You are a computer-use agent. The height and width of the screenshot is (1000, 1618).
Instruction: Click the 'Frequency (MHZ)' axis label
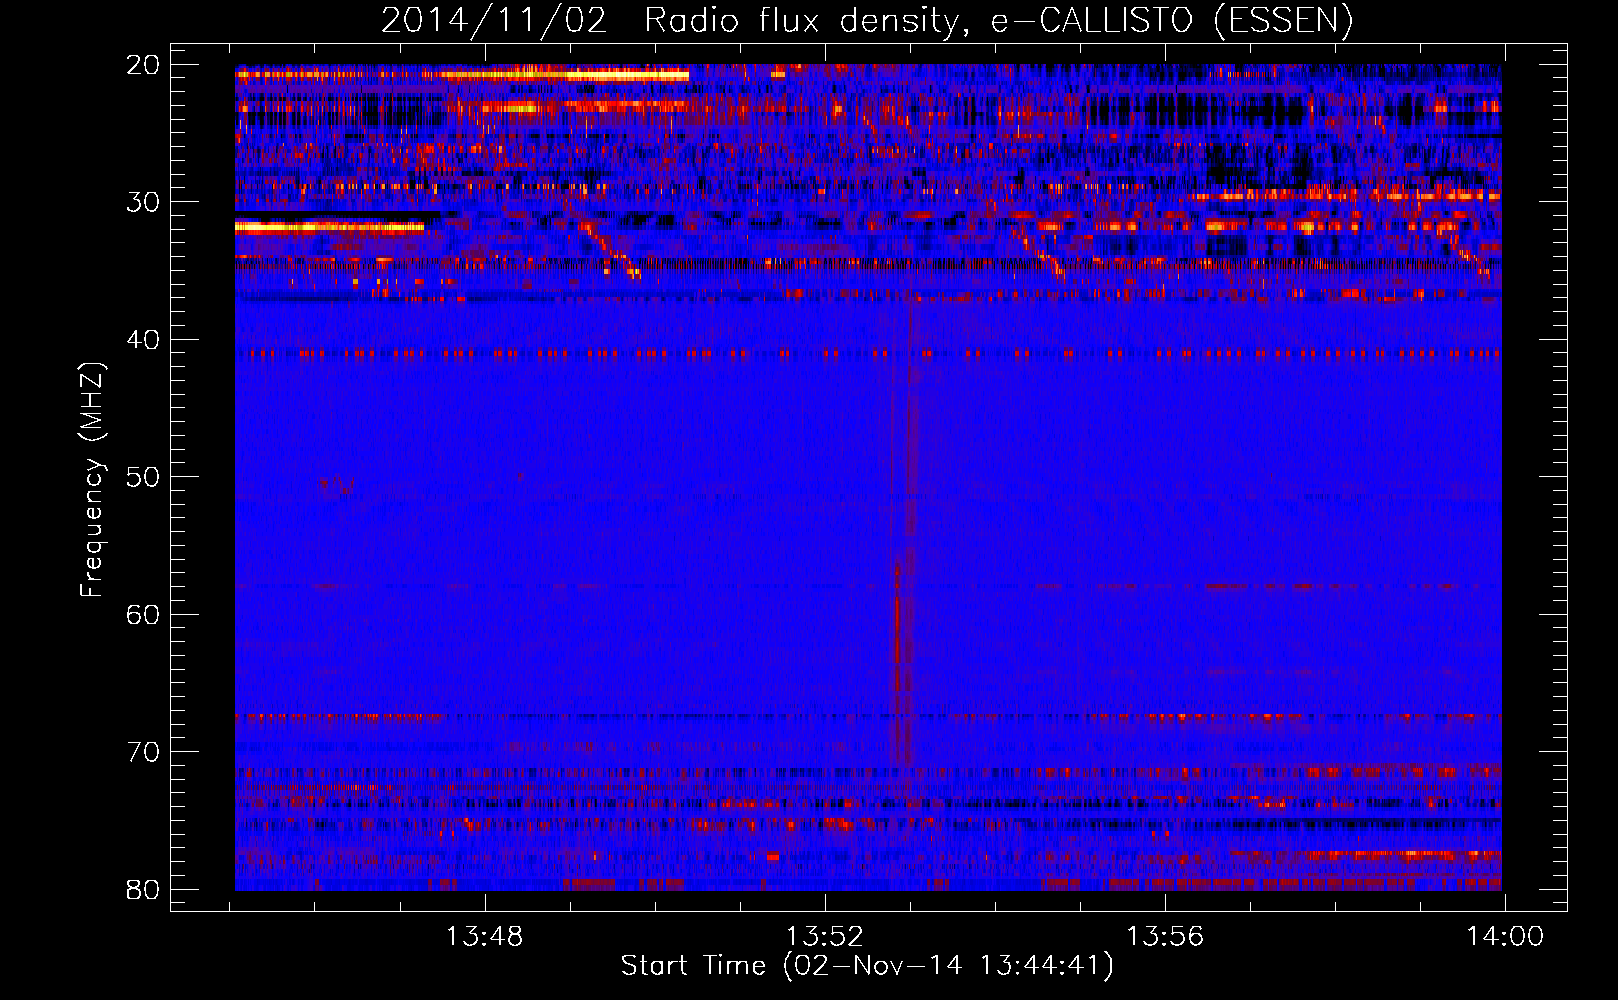(x=91, y=480)
